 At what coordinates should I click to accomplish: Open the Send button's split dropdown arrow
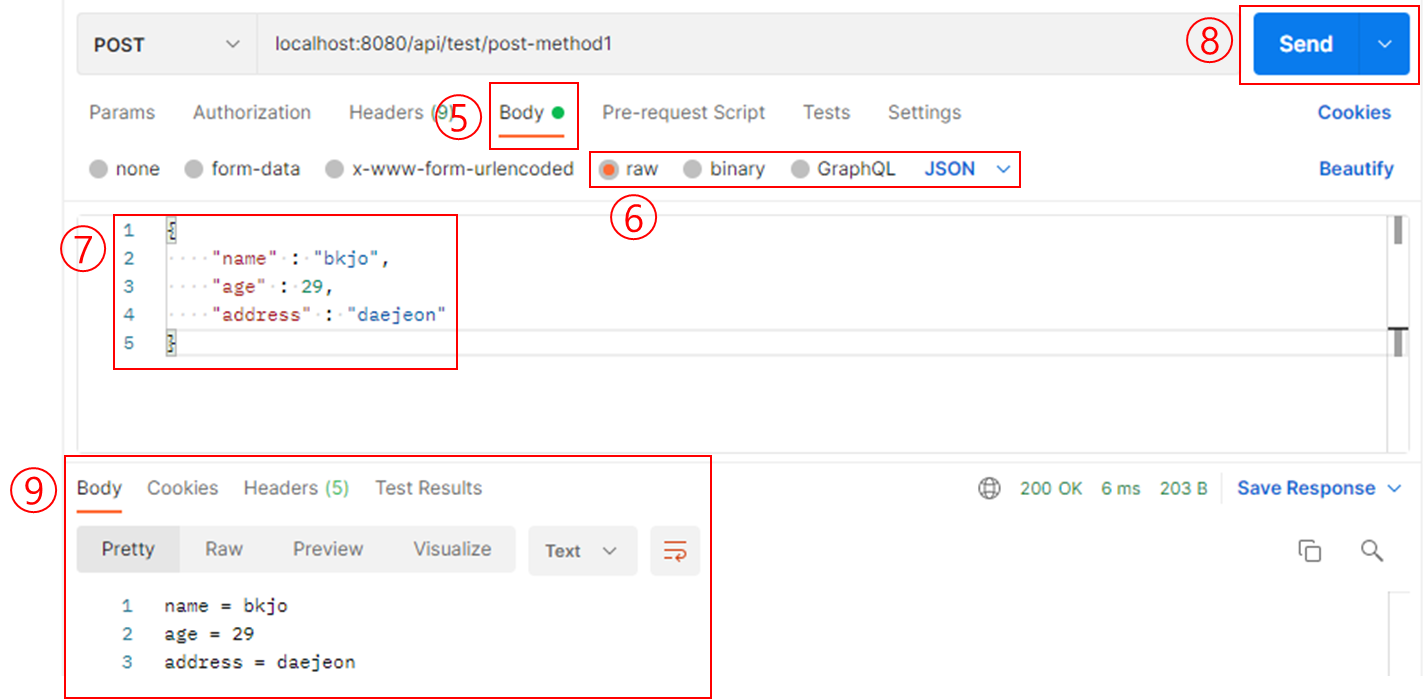[x=1386, y=44]
